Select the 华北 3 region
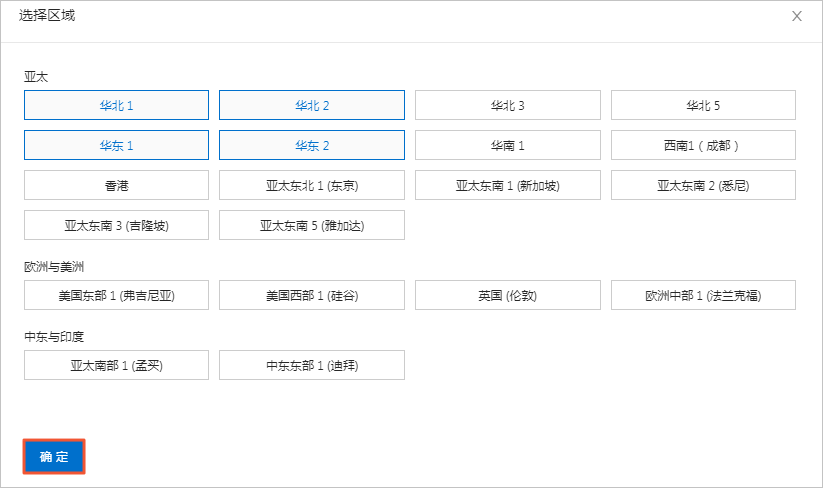Viewport: 823px width, 488px height. pyautogui.click(x=508, y=105)
